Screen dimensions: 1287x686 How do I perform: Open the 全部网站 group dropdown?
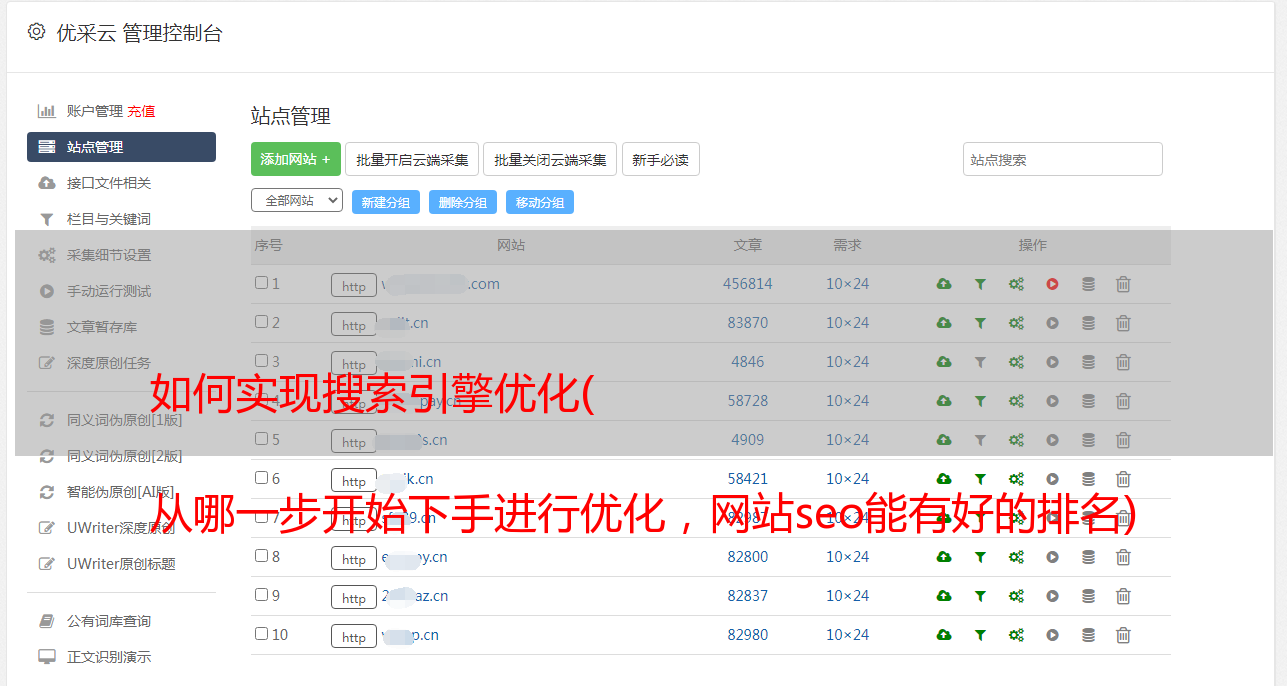click(x=297, y=201)
